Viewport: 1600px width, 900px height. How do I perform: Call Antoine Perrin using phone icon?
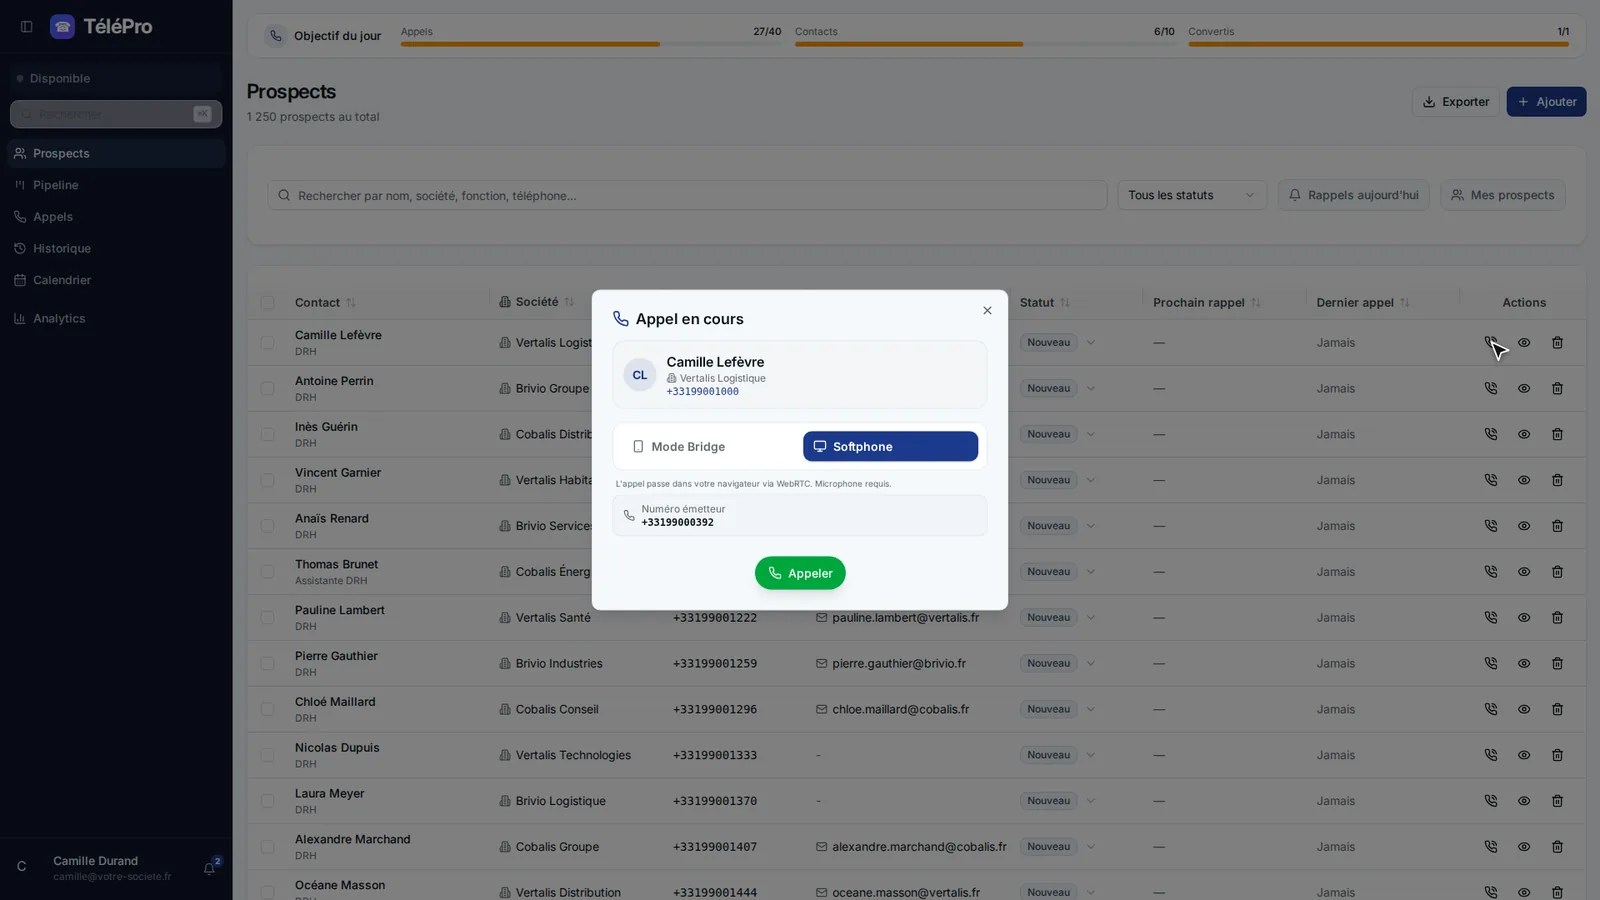pyautogui.click(x=1491, y=388)
